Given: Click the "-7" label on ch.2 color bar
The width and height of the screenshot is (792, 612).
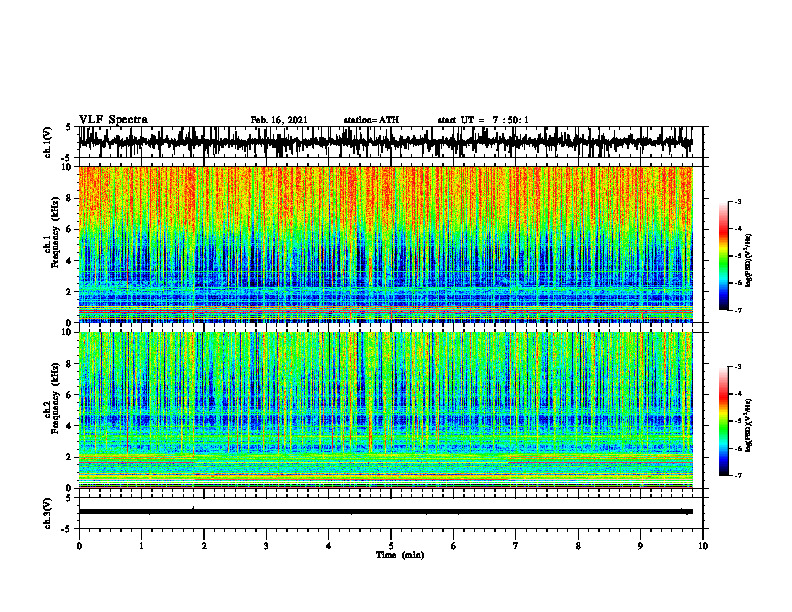Looking at the screenshot, I should tap(737, 476).
